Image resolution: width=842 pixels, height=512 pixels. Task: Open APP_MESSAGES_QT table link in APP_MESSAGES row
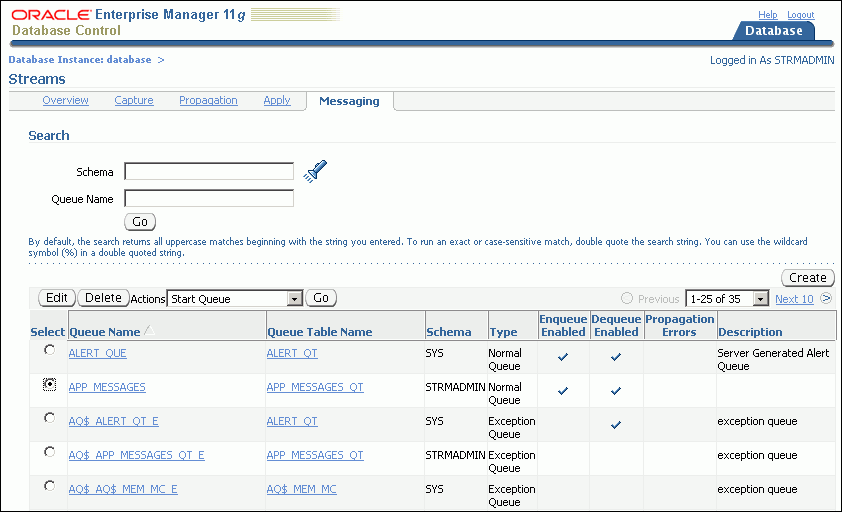(315, 387)
